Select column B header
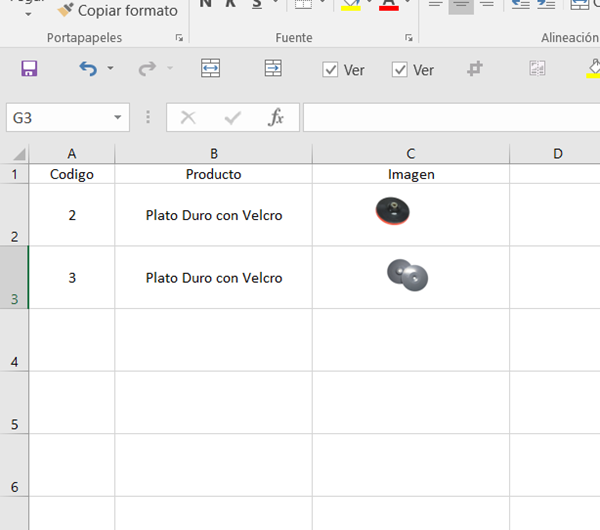 click(214, 154)
